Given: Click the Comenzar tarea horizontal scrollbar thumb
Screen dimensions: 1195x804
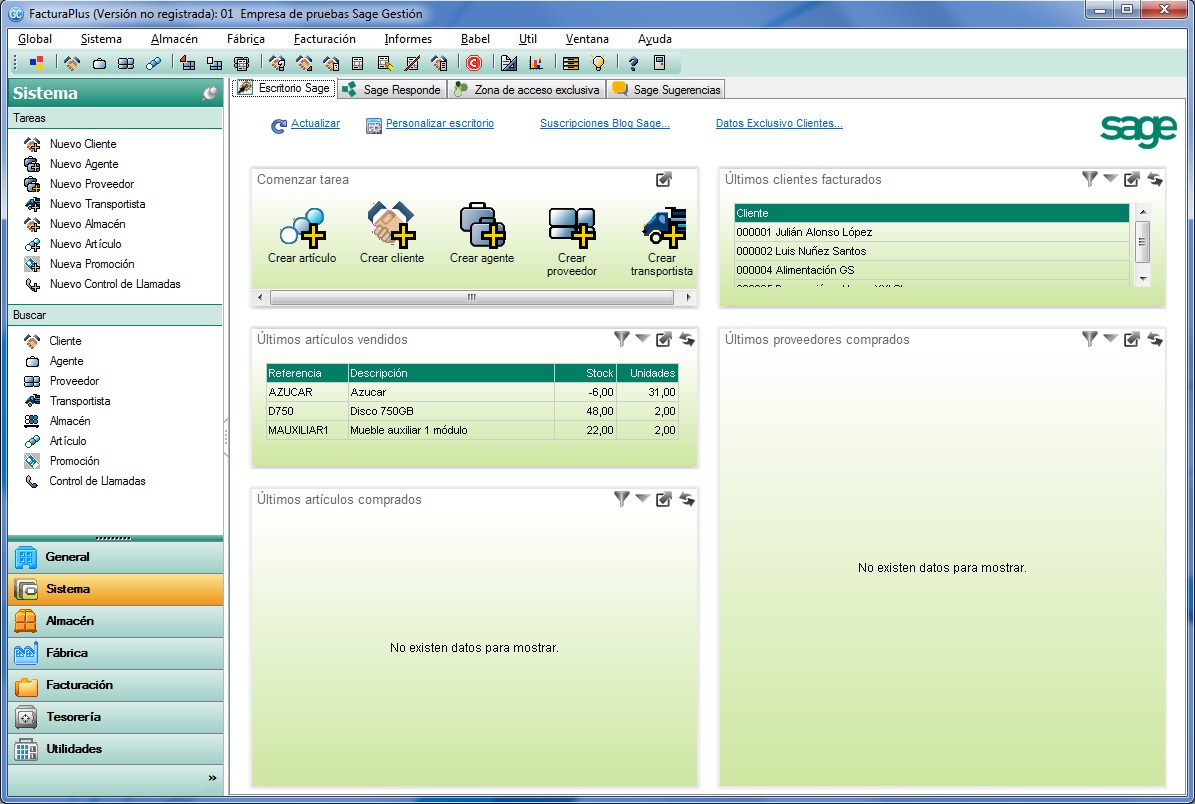Looking at the screenshot, I should (471, 297).
